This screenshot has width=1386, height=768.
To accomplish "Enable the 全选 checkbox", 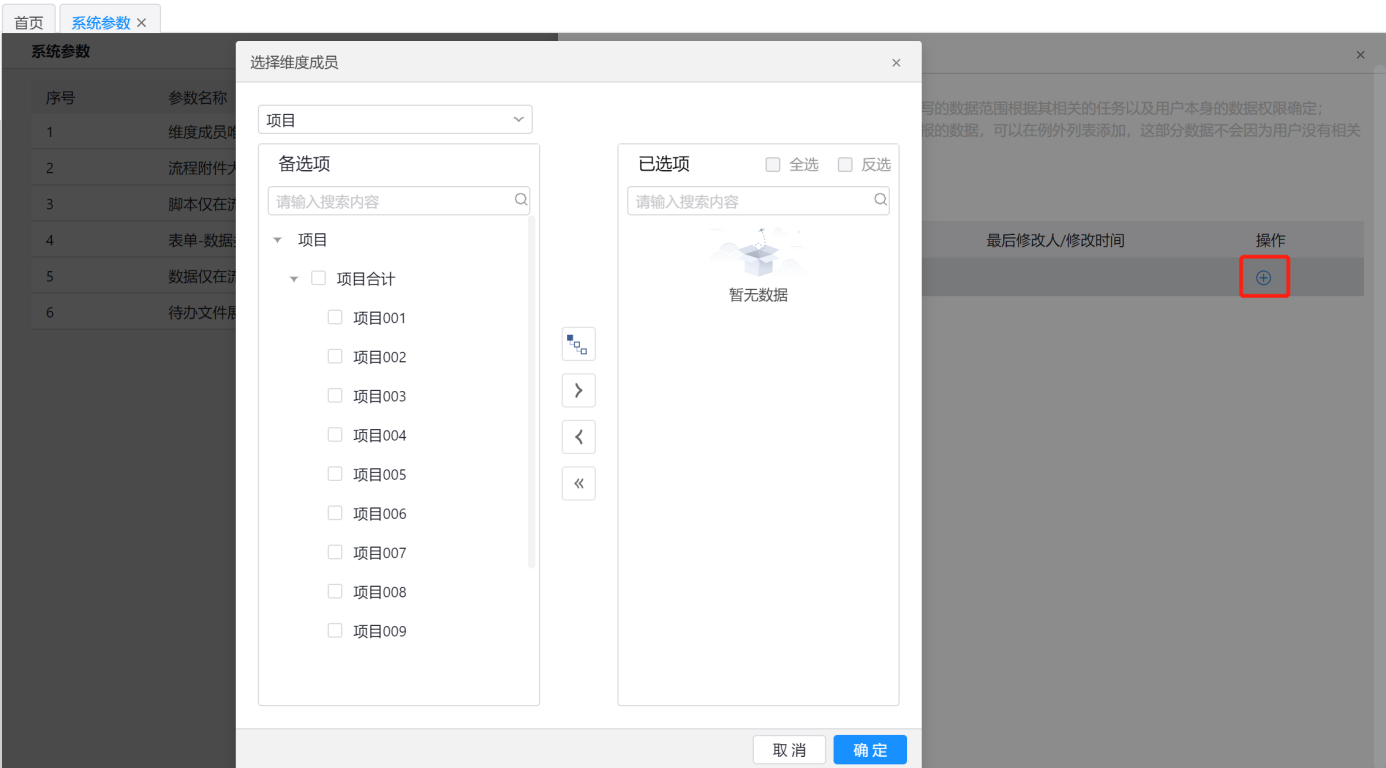I will tap(773, 164).
